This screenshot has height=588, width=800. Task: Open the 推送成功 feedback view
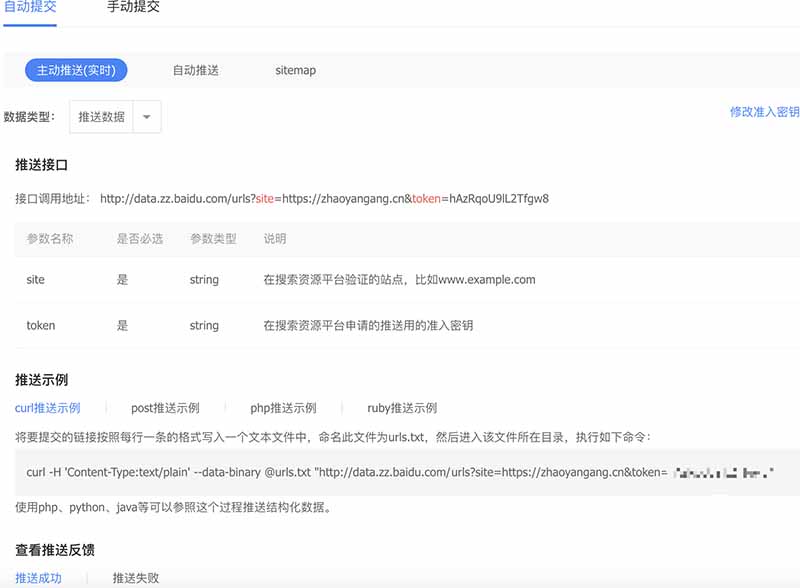coord(37,578)
